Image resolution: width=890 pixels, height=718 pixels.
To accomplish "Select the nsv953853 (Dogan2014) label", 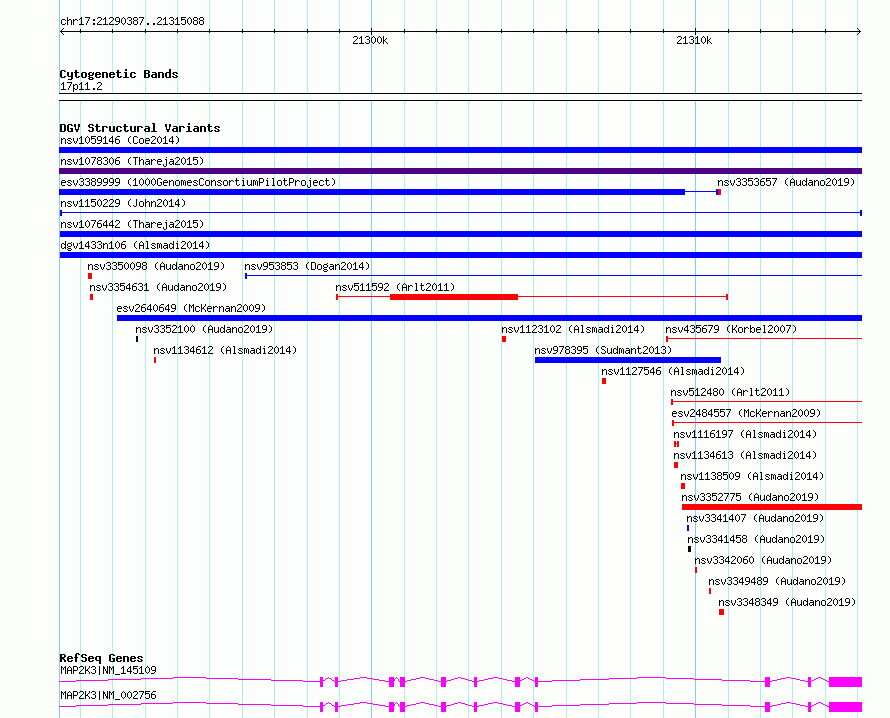I will 307,266.
